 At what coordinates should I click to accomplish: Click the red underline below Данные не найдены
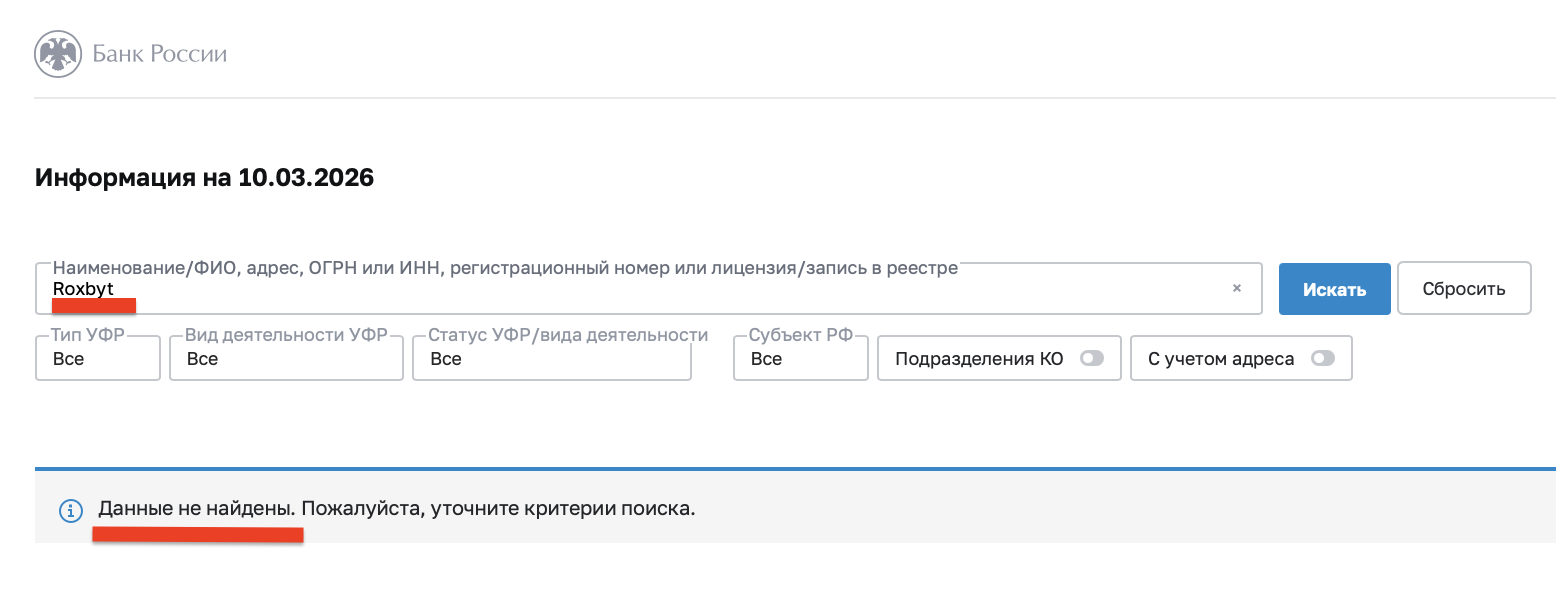coord(198,535)
